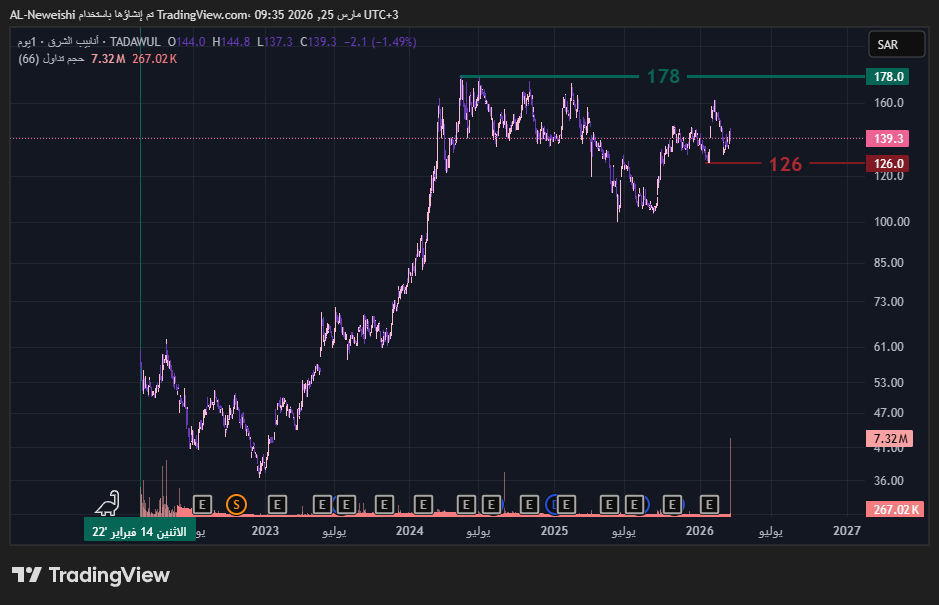Click the pink 139.3 current price label
The width and height of the screenshot is (939, 605).
click(887, 139)
